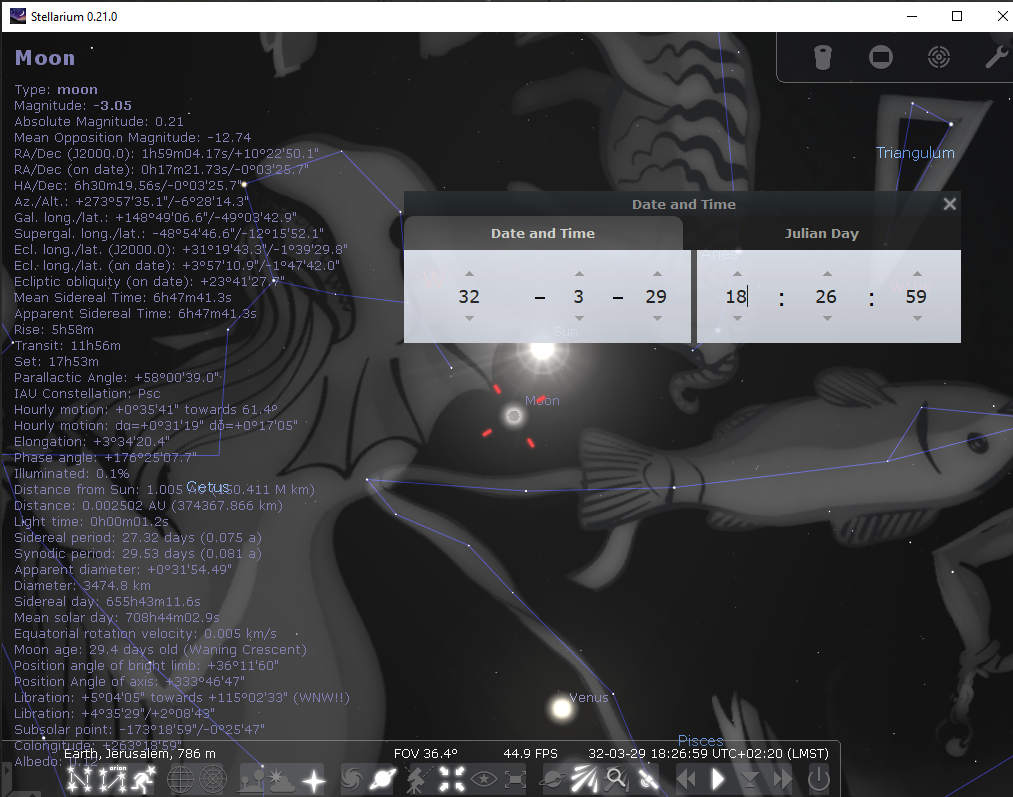Show the equatorial grid
Image resolution: width=1013 pixels, height=797 pixels.
(x=180, y=779)
